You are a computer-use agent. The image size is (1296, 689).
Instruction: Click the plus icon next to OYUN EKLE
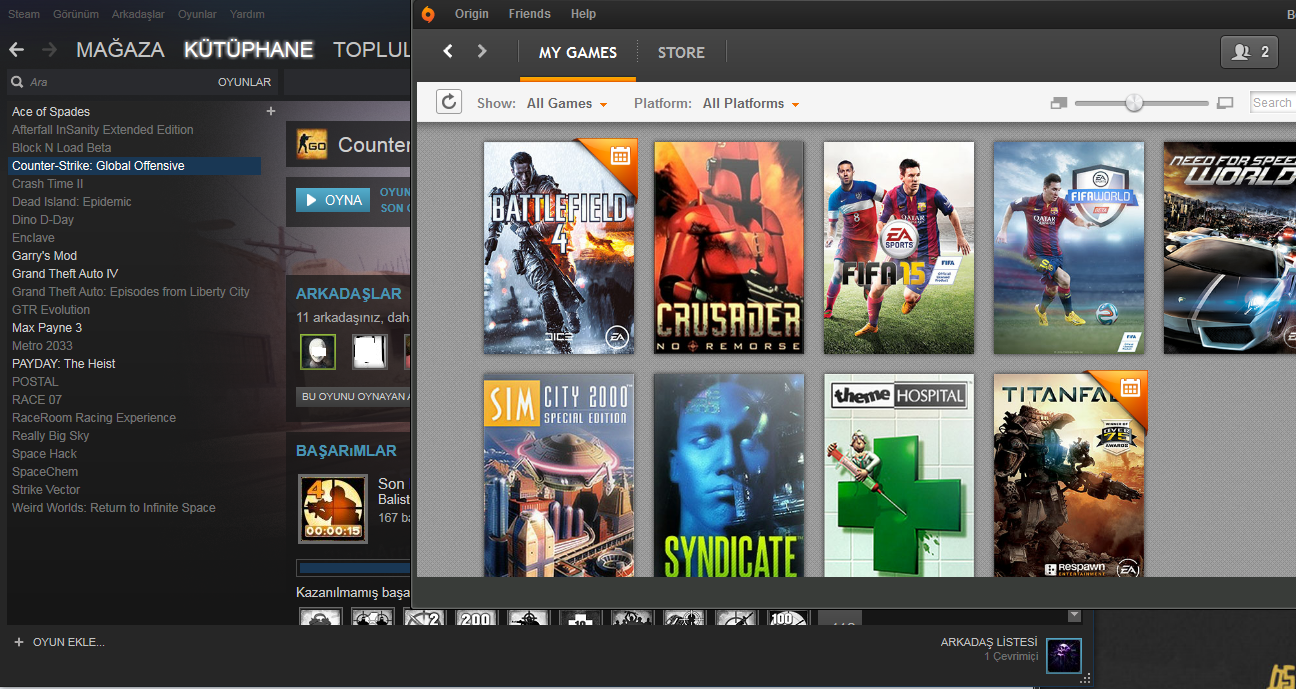pos(18,642)
